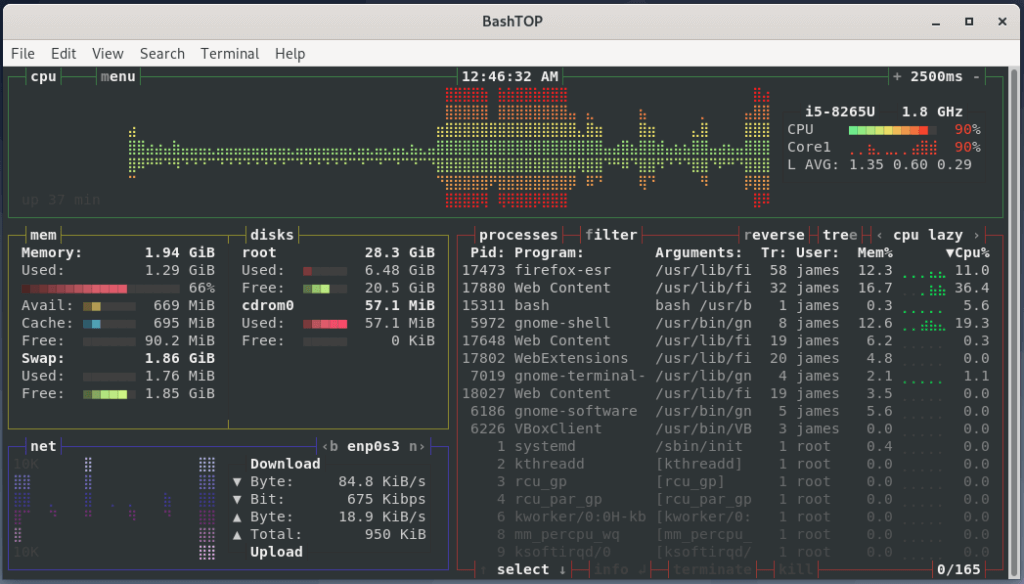Click terminate in the bottom bar
The width and height of the screenshot is (1024, 584).
713,569
